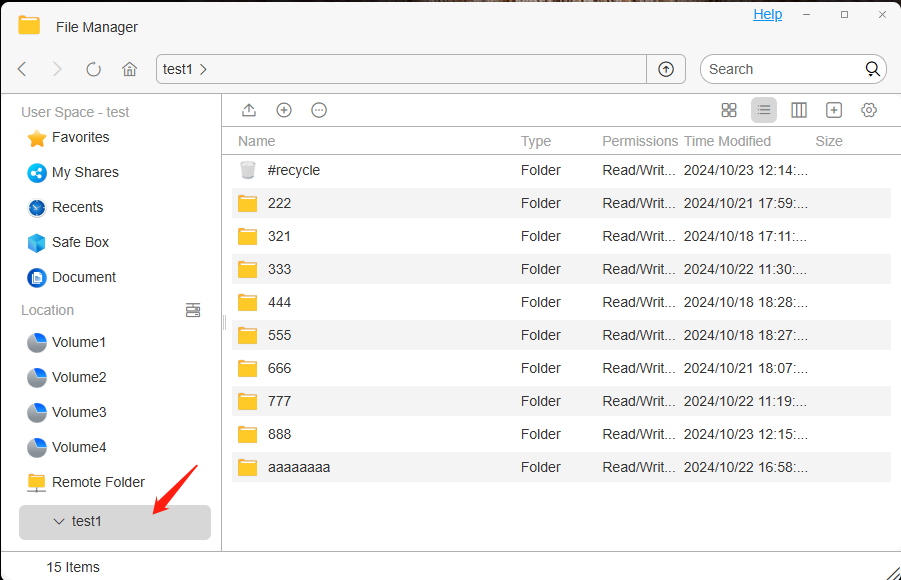
Task: Switch to grid thumbnail view
Action: coord(729,110)
